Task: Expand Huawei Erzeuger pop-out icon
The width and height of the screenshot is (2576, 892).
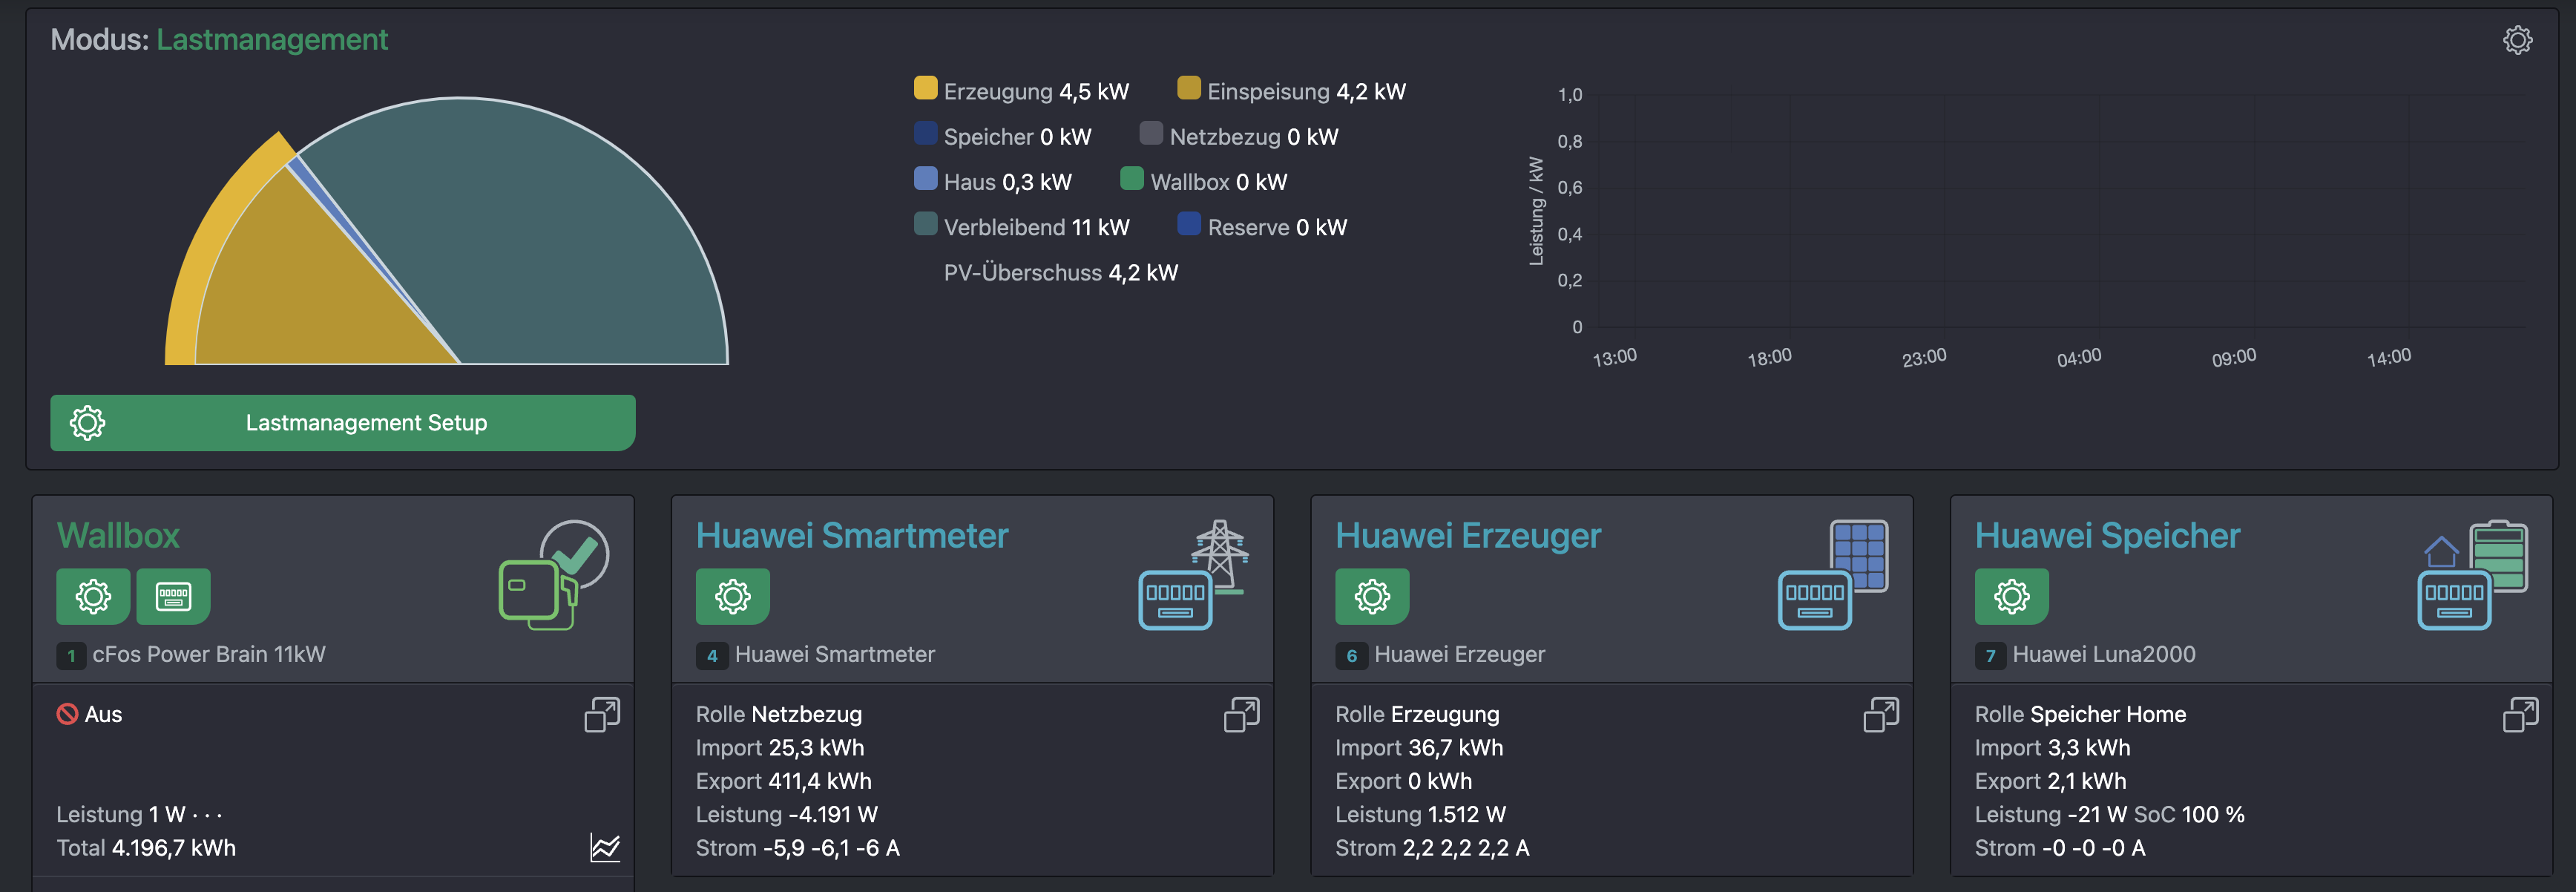Action: coord(1880,715)
